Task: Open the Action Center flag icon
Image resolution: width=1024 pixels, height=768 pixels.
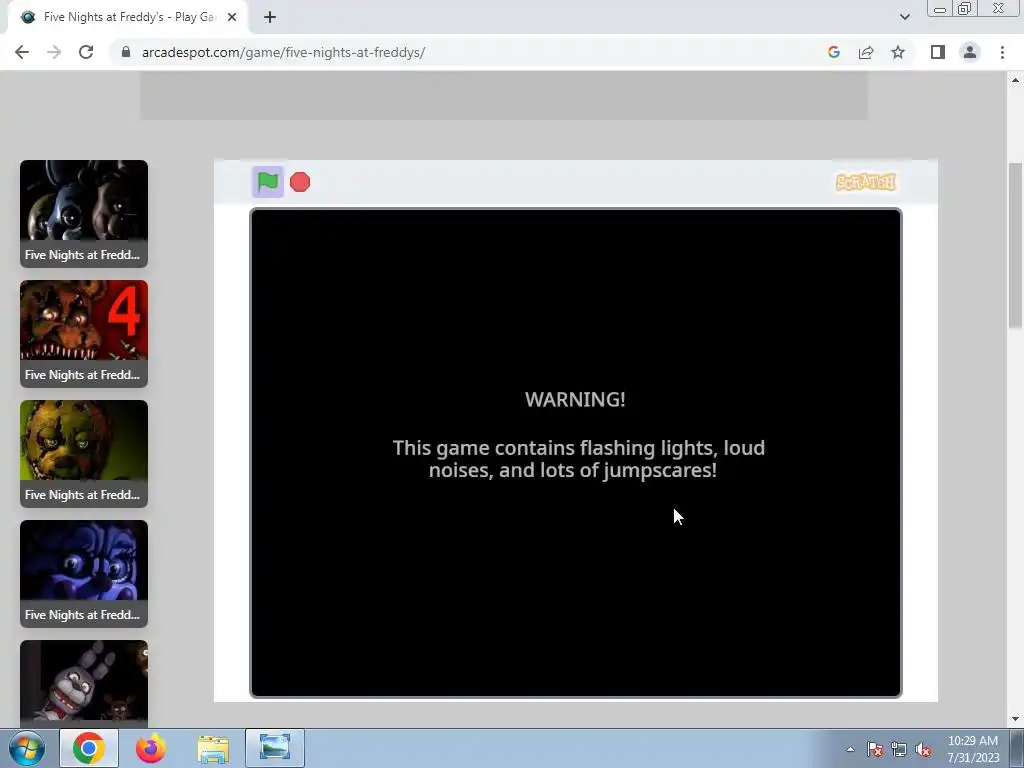Action: [874, 750]
